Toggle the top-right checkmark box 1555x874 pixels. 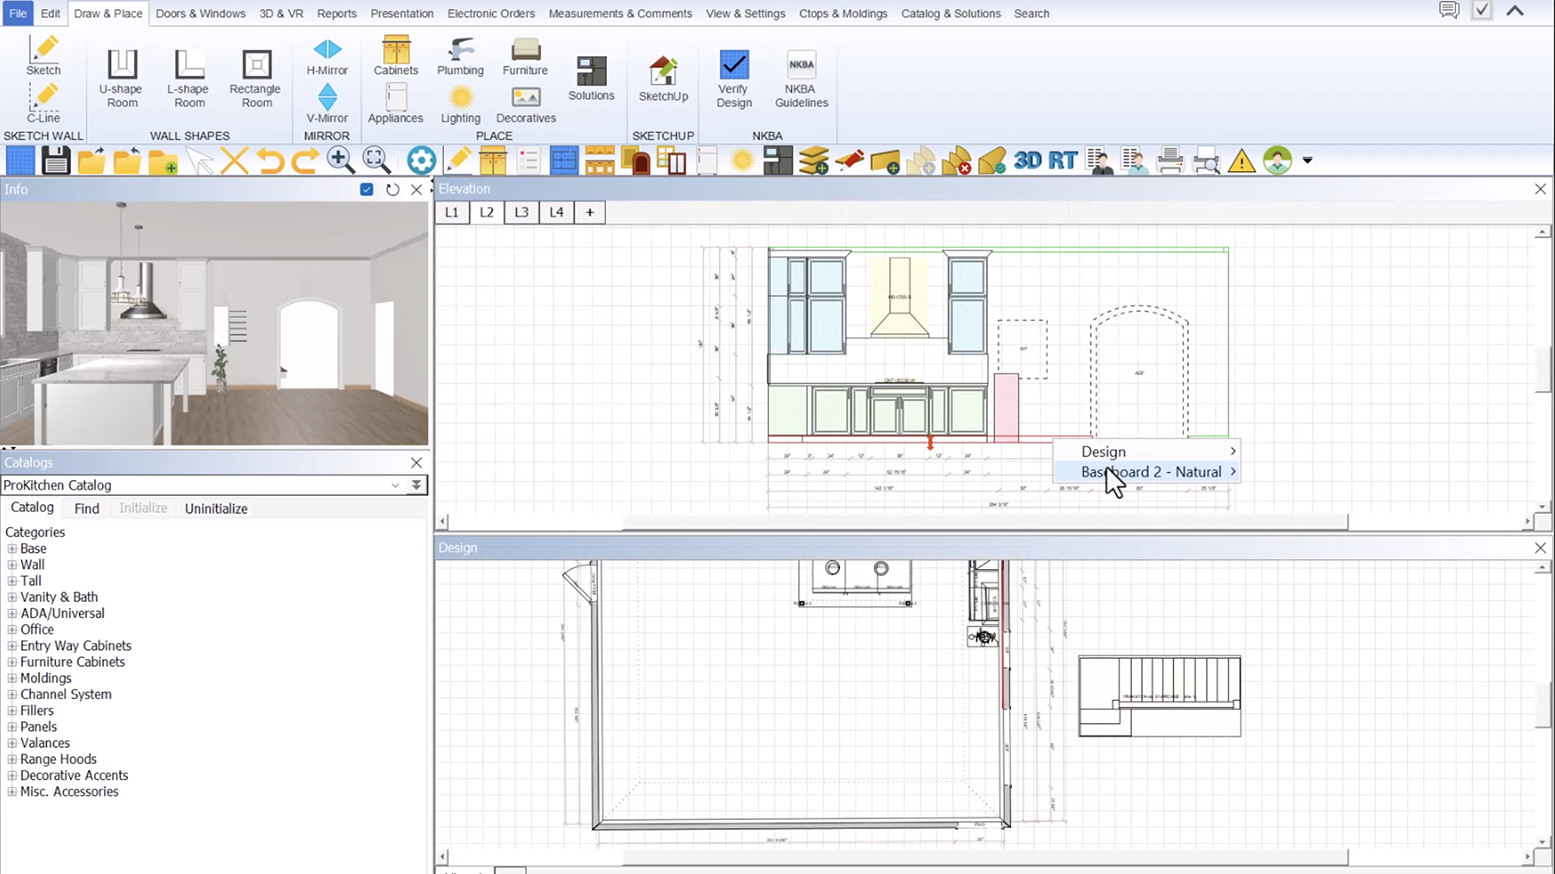[x=1482, y=10]
